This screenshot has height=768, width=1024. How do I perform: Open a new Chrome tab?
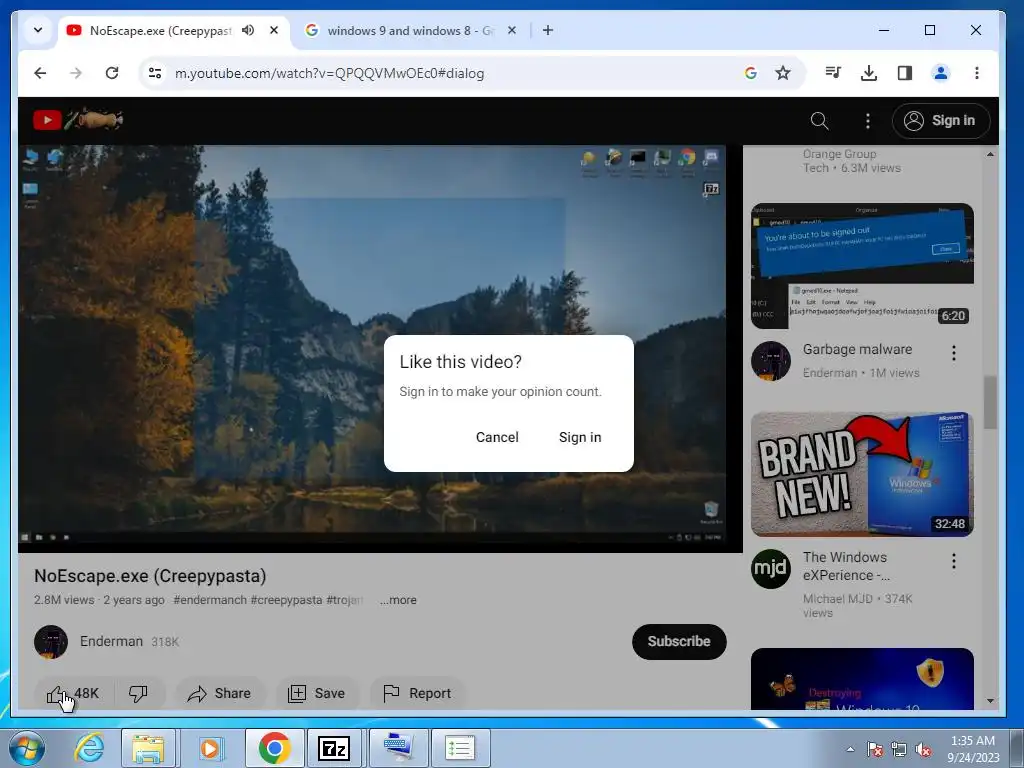pos(548,30)
